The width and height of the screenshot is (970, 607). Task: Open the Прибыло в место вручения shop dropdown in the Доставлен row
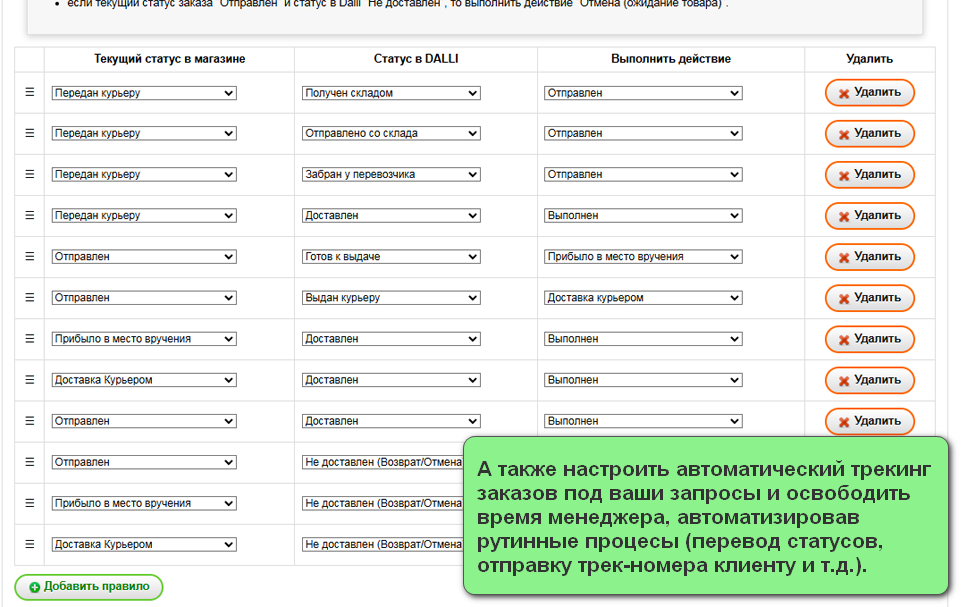[x=144, y=338]
